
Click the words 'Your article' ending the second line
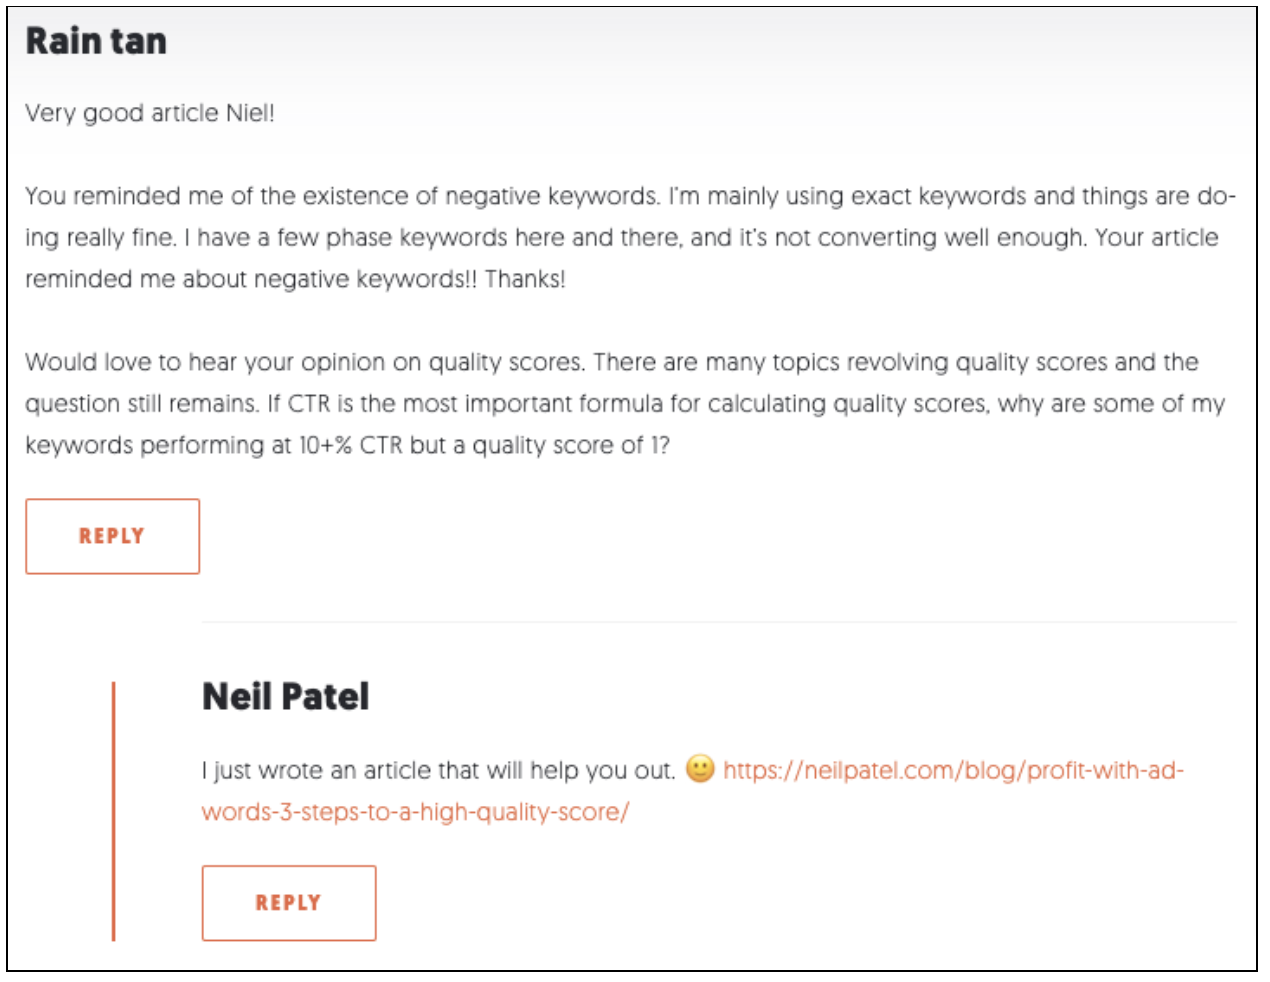pyautogui.click(x=1157, y=238)
